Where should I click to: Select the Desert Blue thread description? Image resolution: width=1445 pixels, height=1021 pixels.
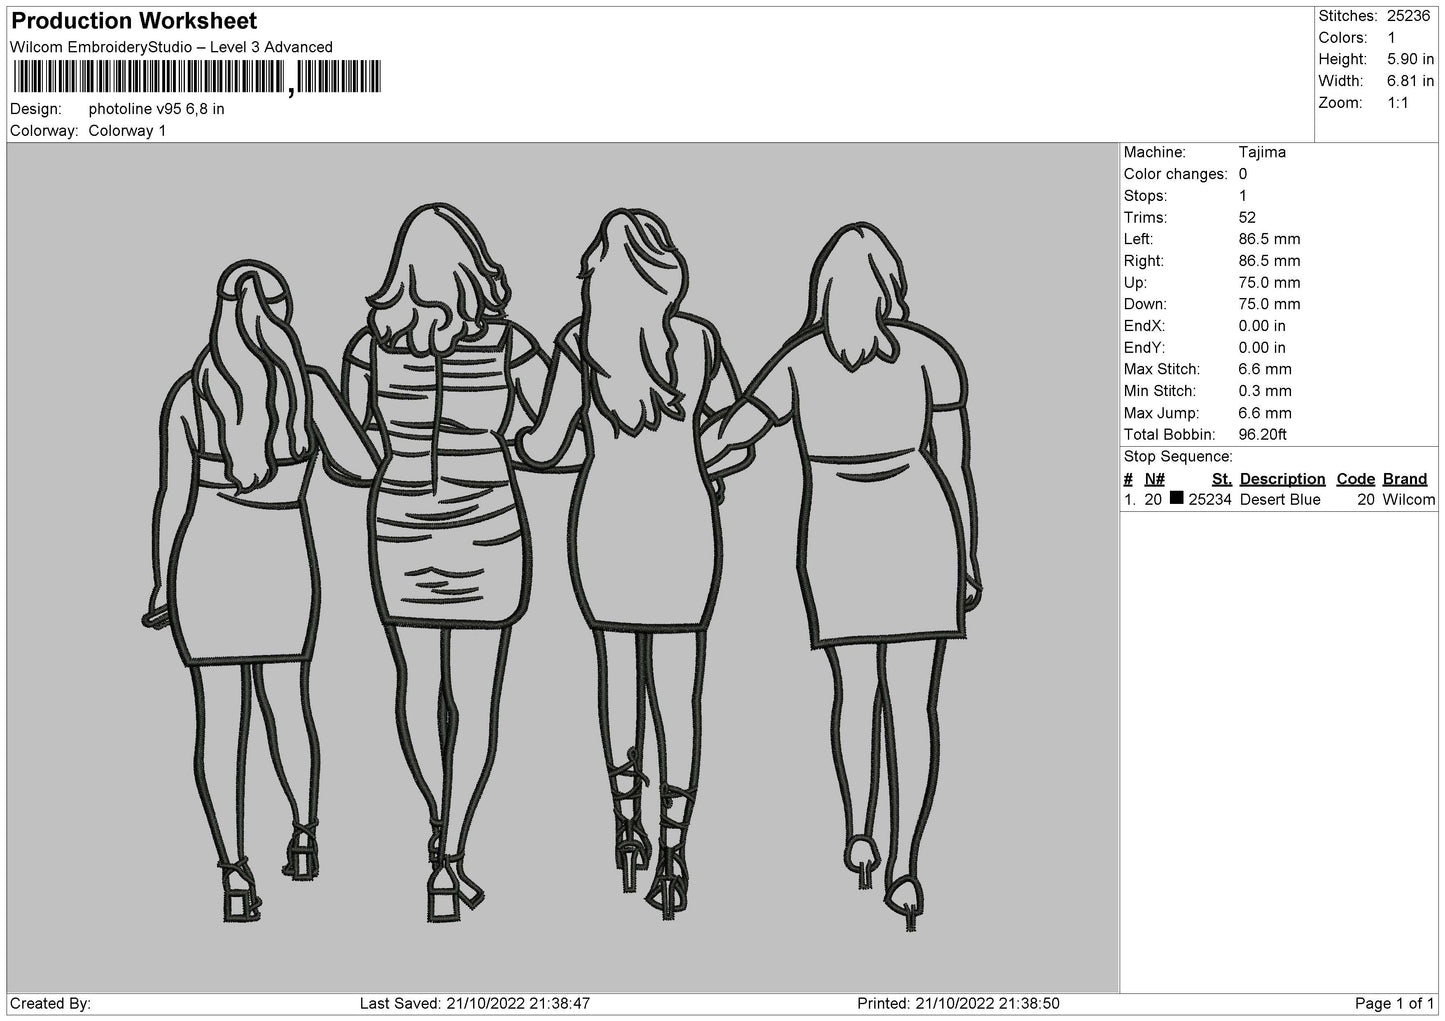1280,500
